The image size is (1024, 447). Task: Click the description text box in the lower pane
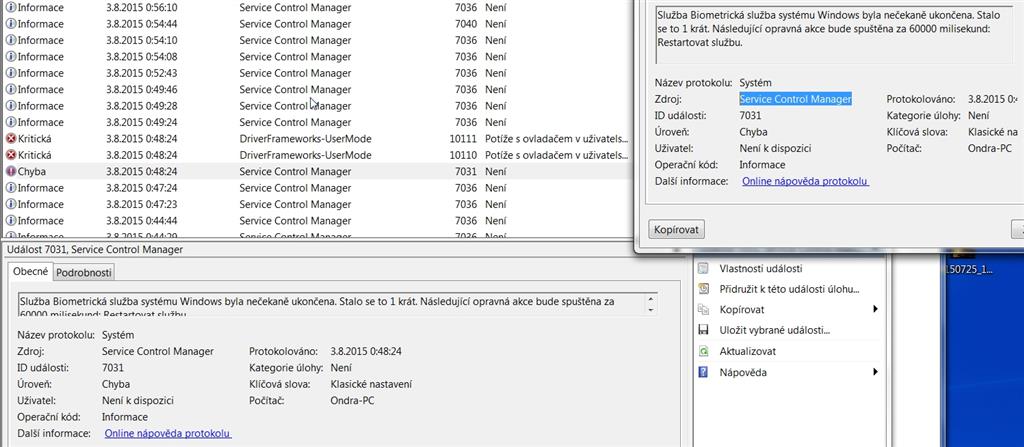(x=337, y=305)
